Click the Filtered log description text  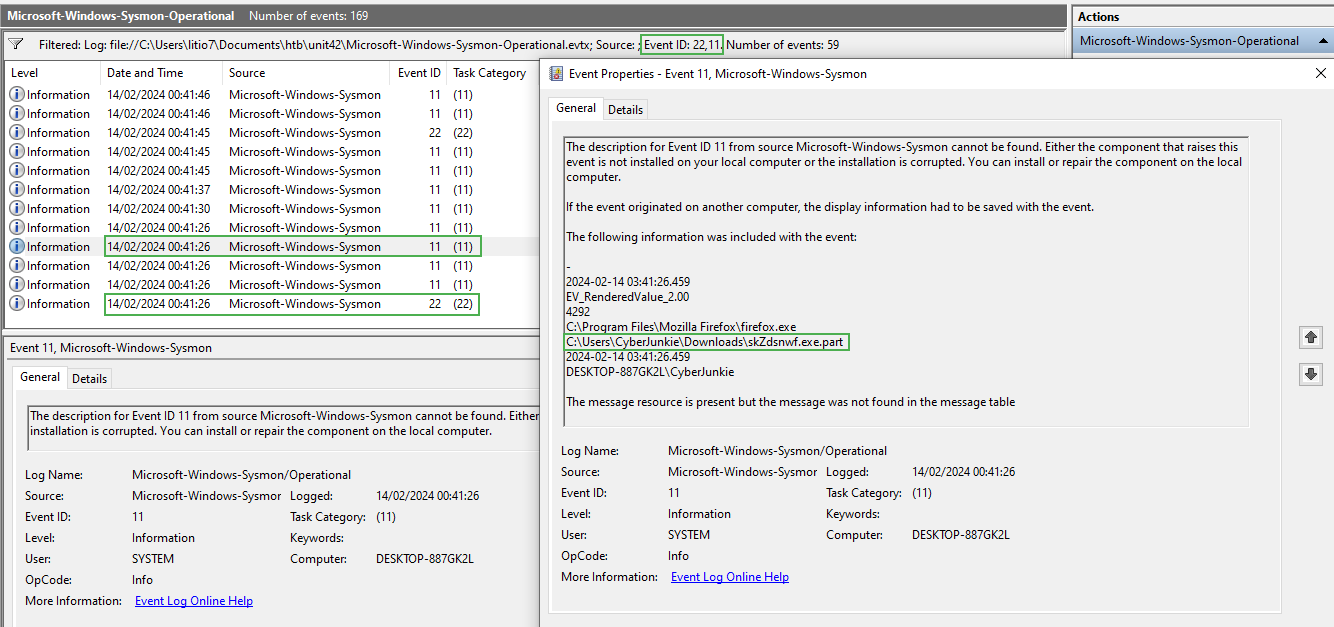pyautogui.click(x=439, y=45)
